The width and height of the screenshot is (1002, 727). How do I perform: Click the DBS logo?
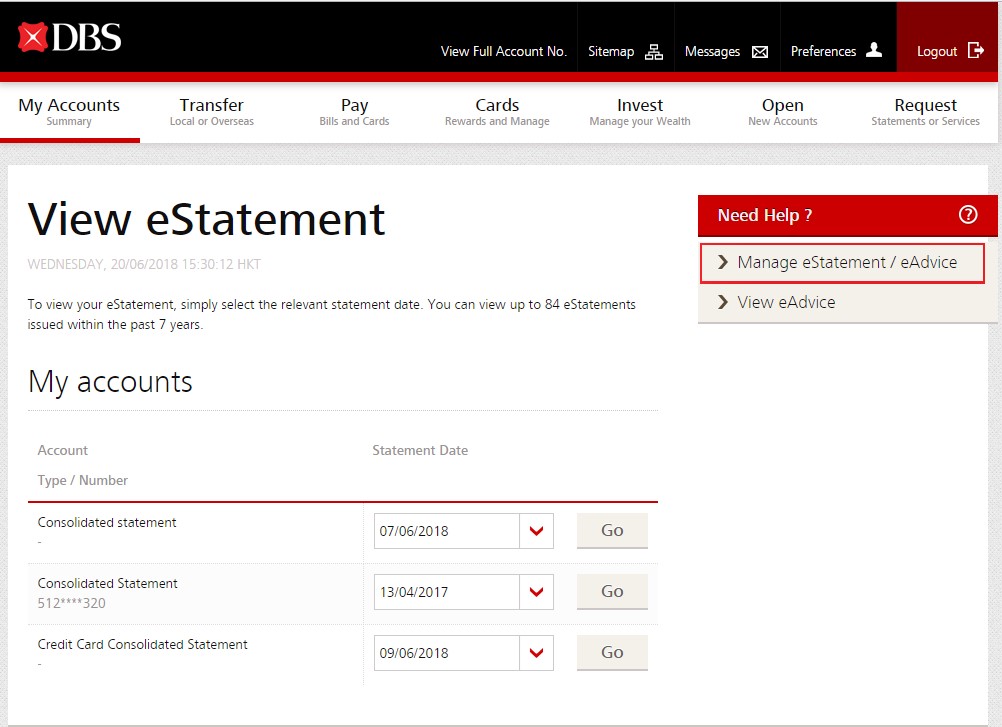tap(69, 38)
